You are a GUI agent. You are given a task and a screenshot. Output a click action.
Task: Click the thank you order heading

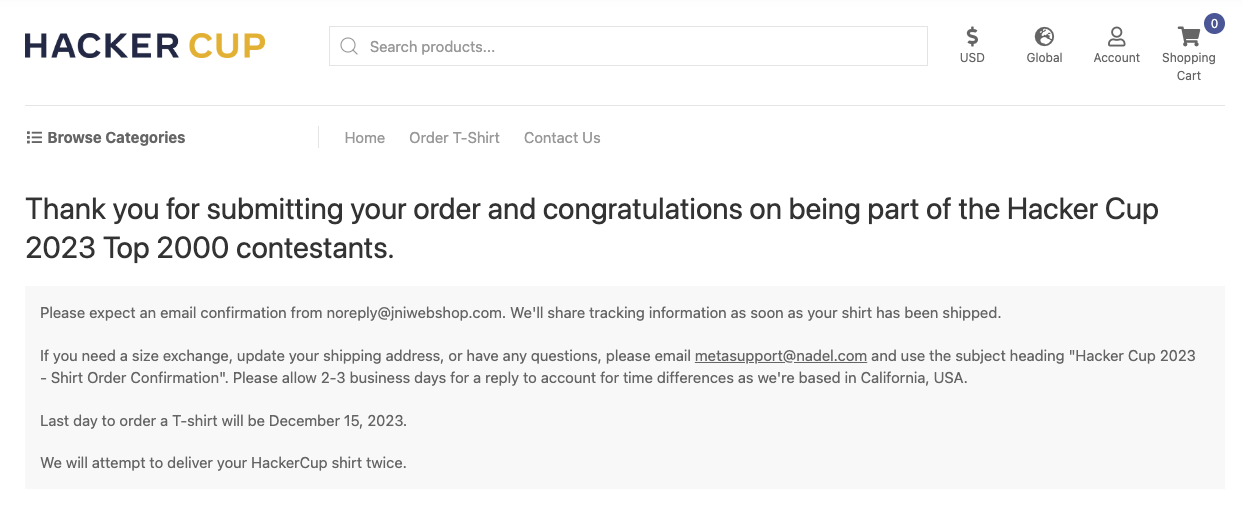pyautogui.click(x=592, y=228)
